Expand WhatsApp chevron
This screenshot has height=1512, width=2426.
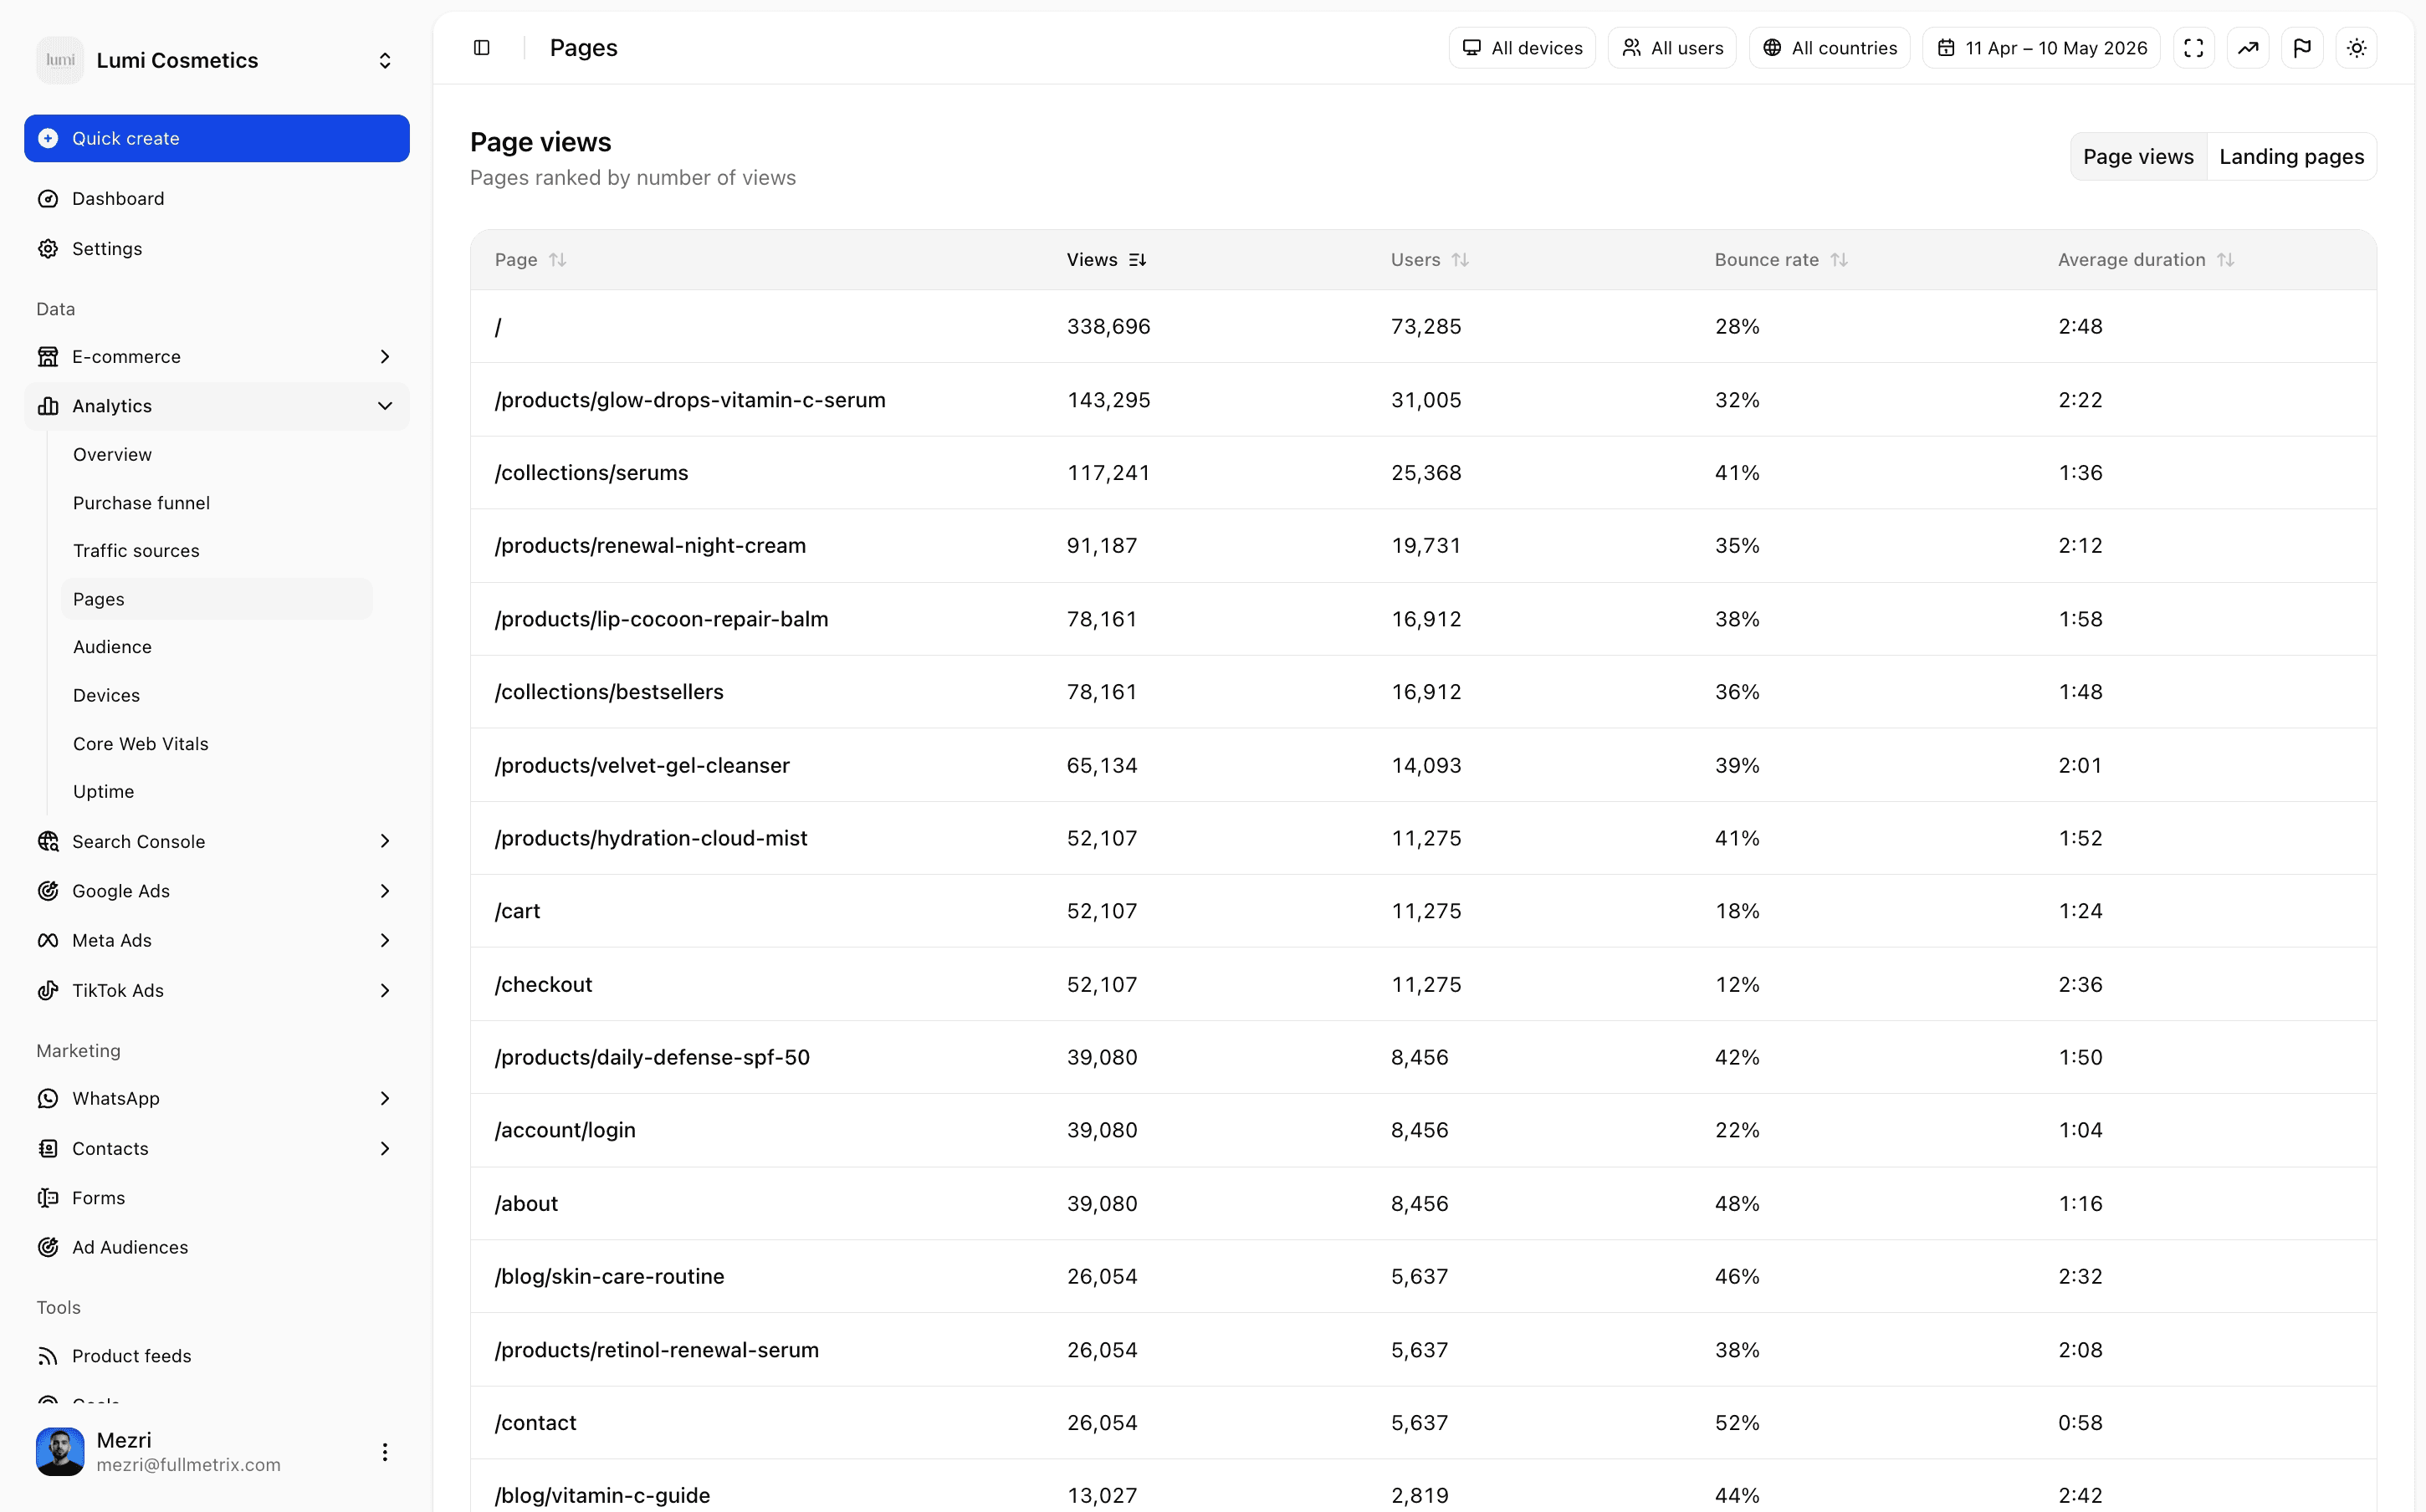tap(385, 1099)
